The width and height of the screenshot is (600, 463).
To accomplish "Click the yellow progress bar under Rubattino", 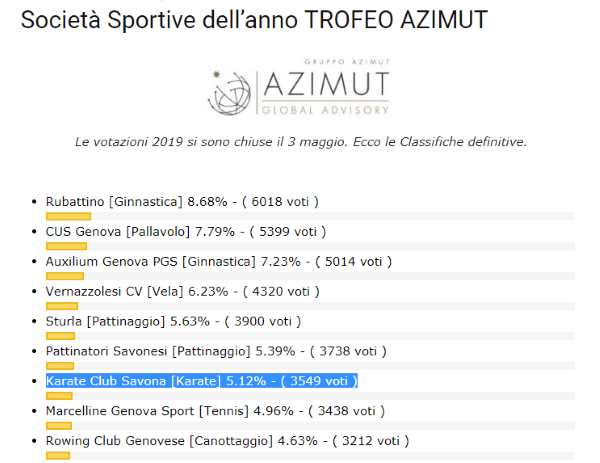I will pyautogui.click(x=68, y=217).
